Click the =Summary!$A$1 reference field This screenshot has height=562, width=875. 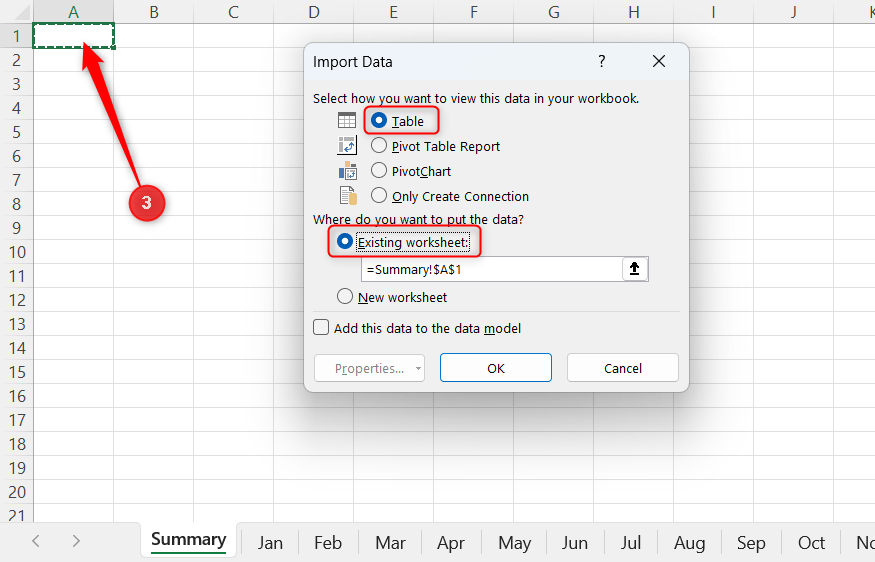pos(492,270)
